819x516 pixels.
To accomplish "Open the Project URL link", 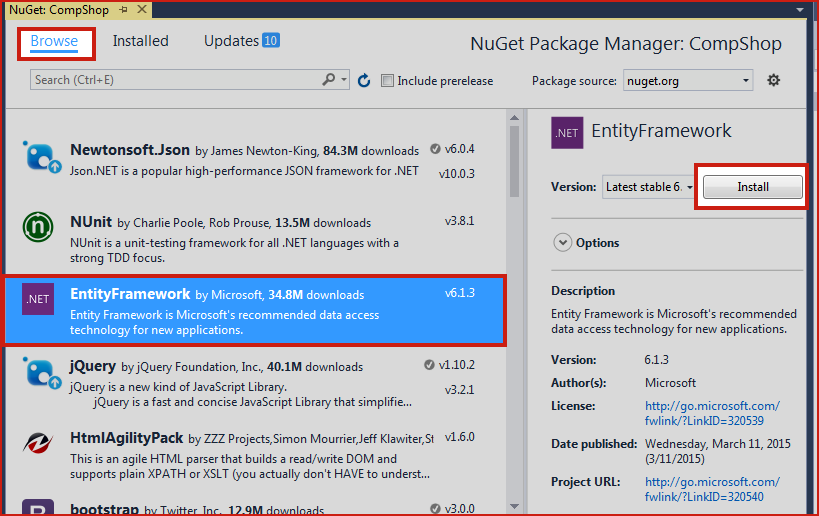I will (x=712, y=489).
